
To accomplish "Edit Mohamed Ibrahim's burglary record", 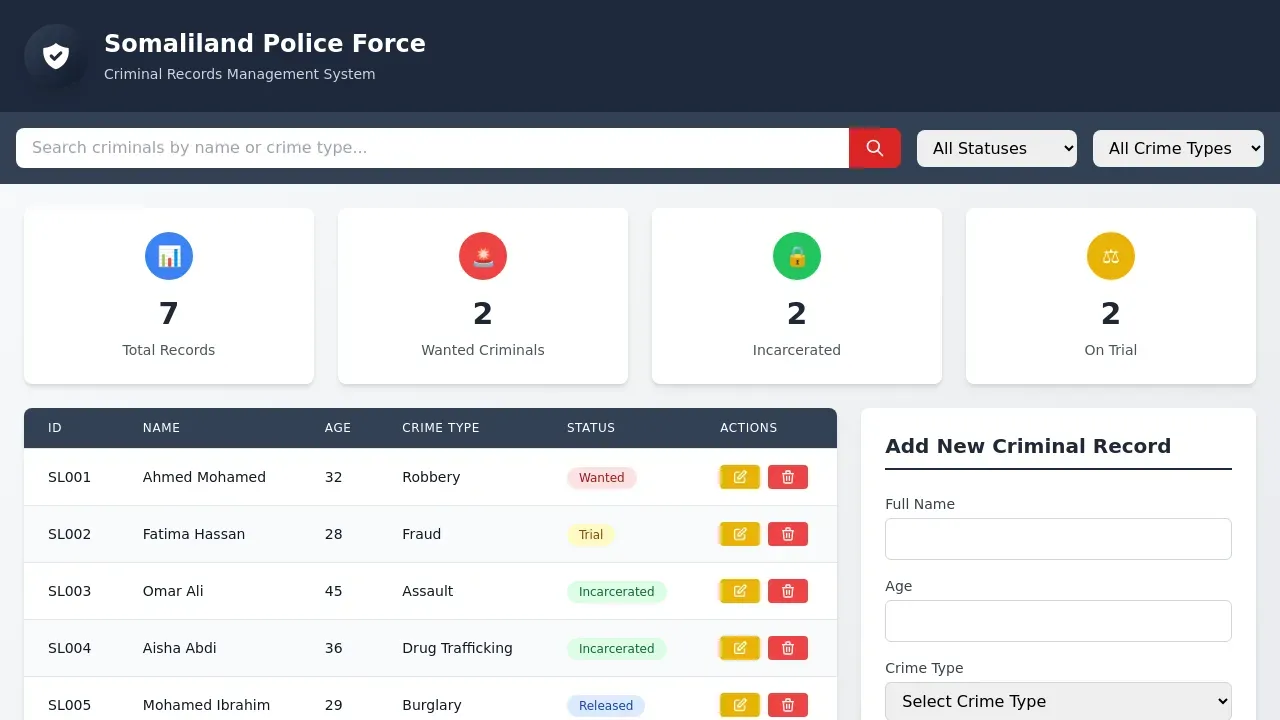I will (x=739, y=705).
